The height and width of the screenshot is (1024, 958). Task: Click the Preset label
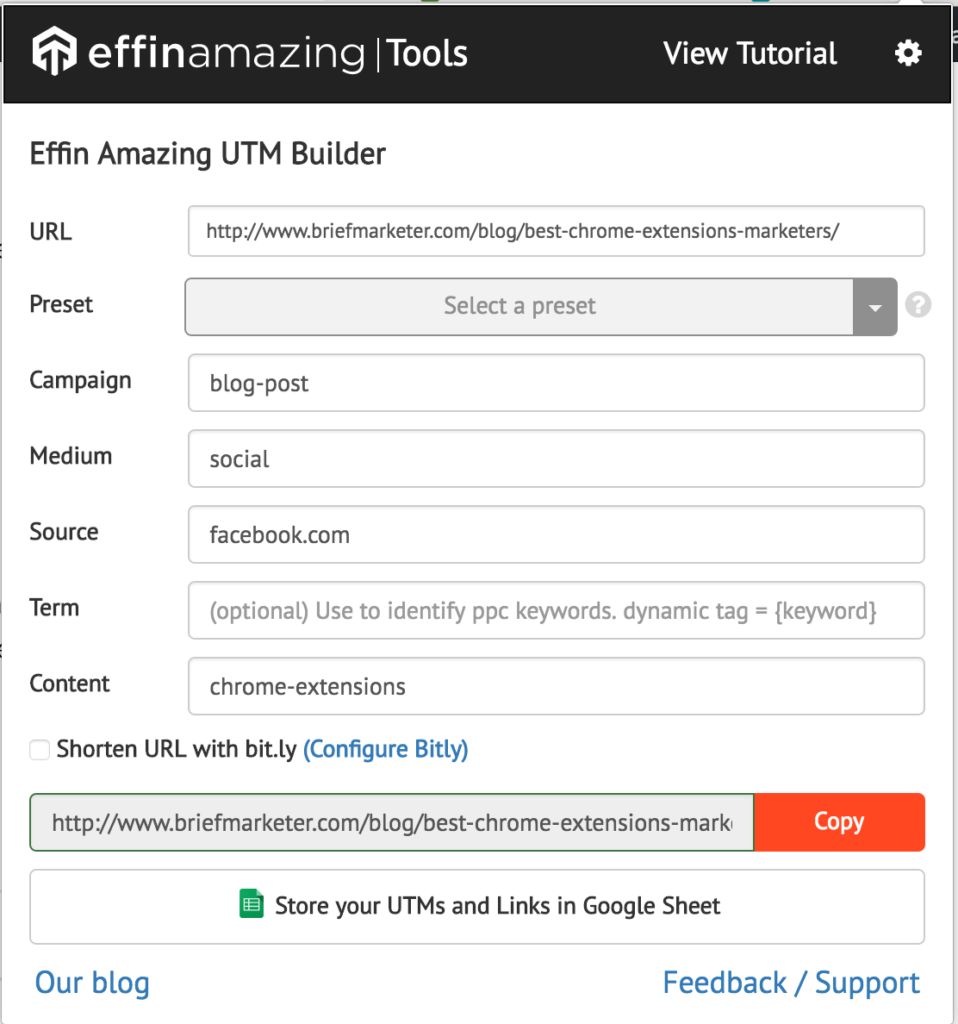[61, 304]
